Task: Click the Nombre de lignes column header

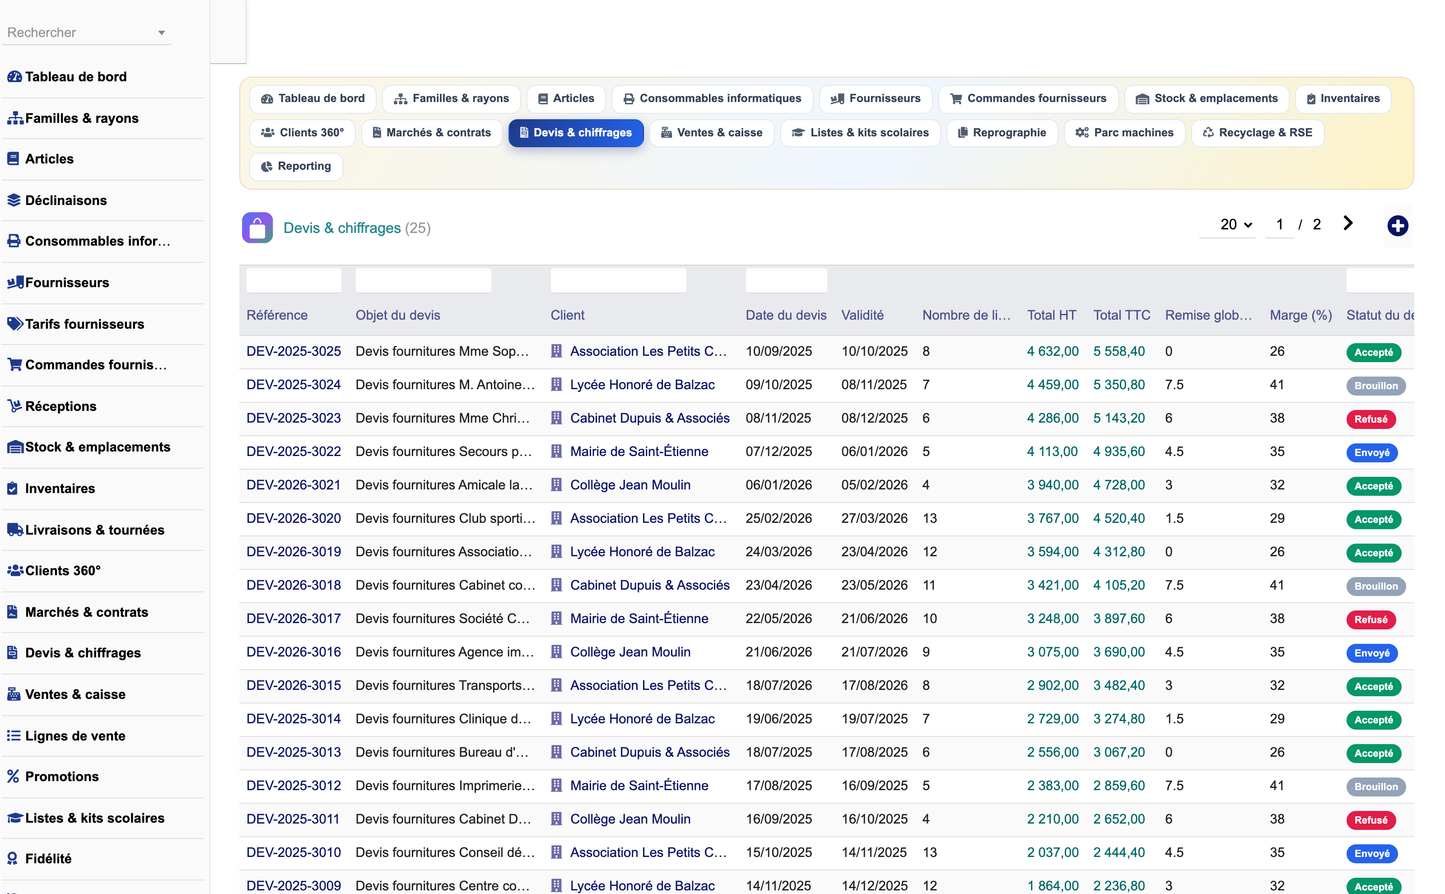Action: click(x=966, y=315)
